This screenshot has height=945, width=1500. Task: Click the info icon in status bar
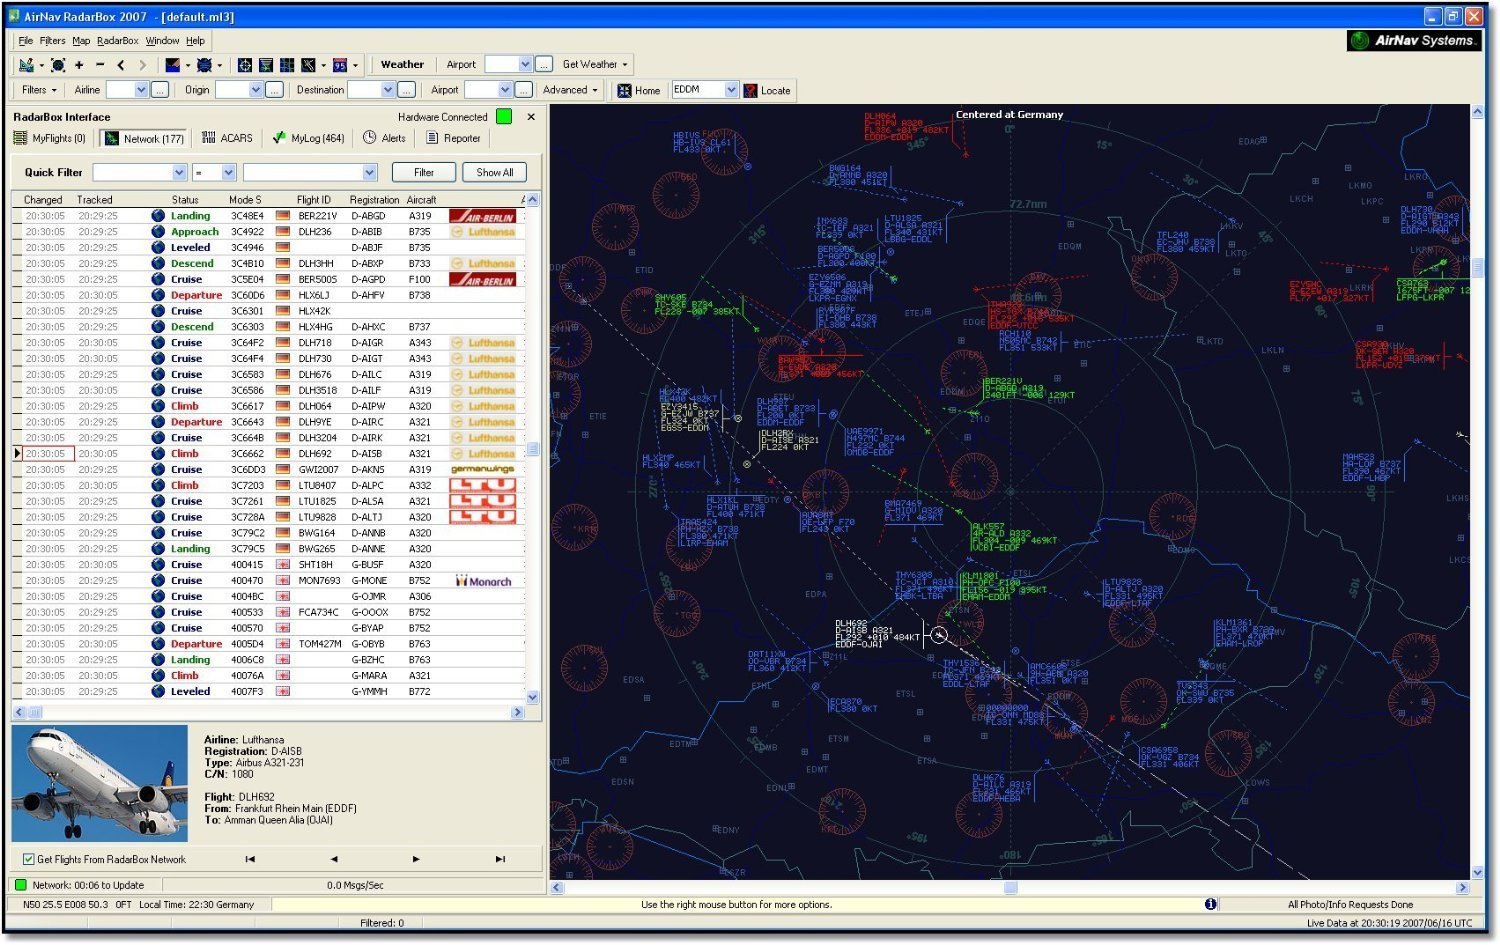[1210, 904]
